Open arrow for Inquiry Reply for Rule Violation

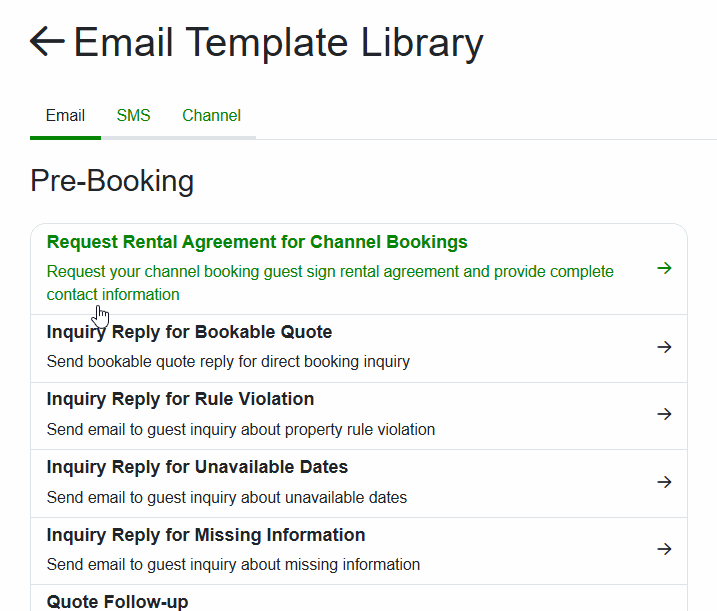[x=664, y=414]
